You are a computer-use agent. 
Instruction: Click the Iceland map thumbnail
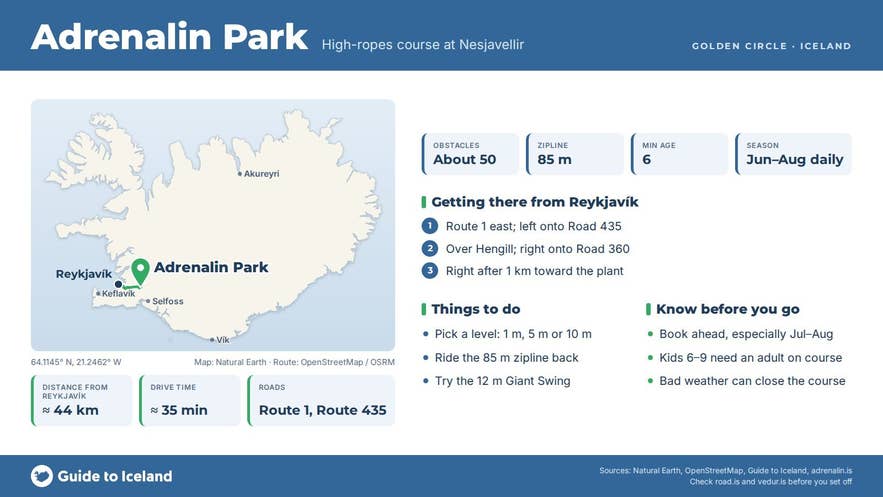(213, 225)
